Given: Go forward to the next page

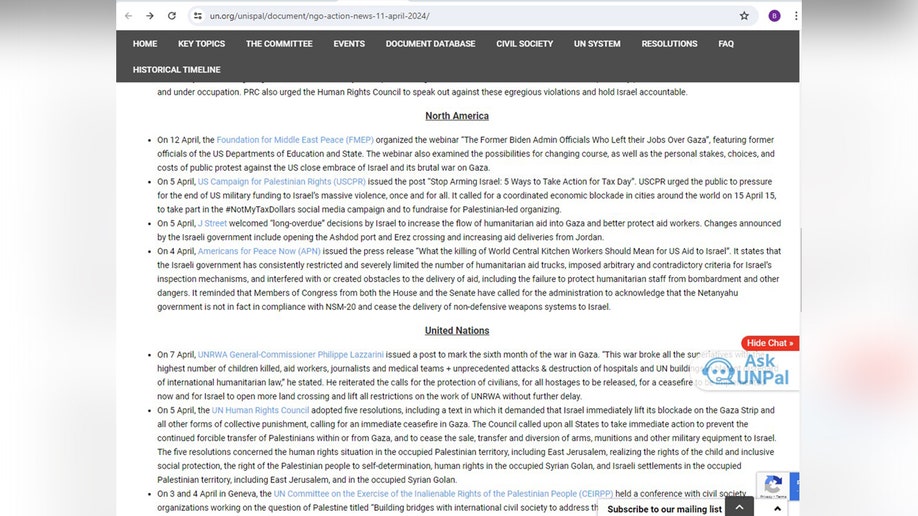Looking at the screenshot, I should pos(150,16).
